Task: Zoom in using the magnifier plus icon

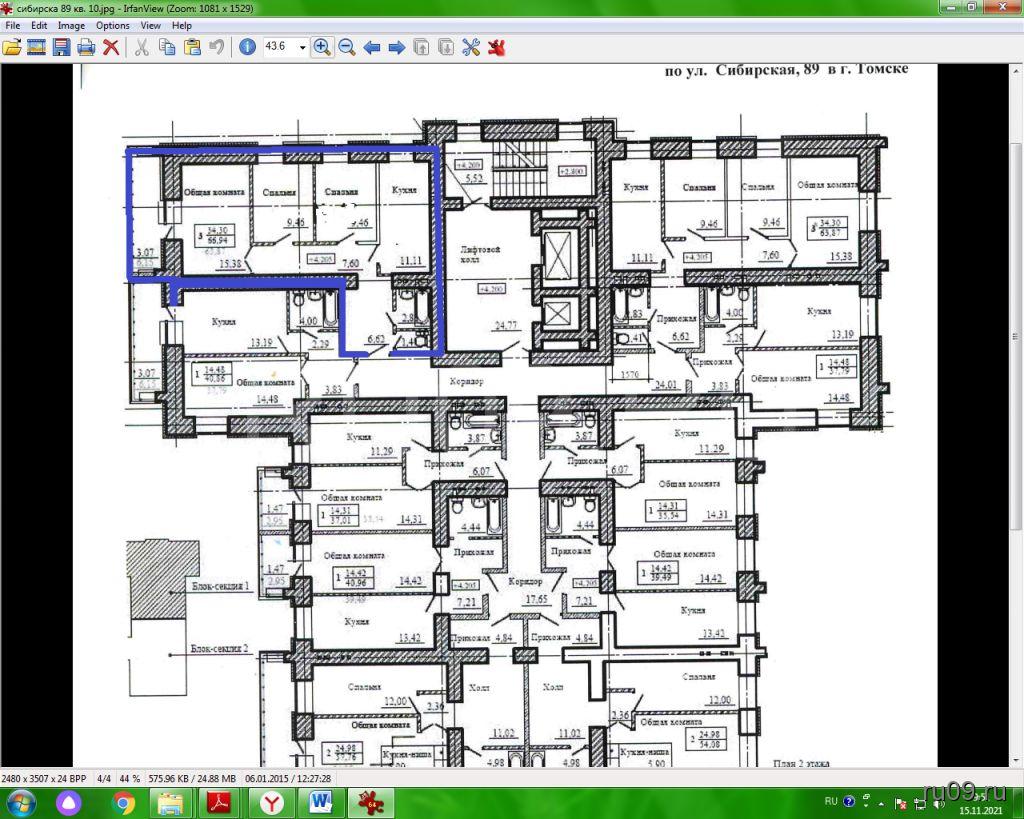Action: [322, 47]
